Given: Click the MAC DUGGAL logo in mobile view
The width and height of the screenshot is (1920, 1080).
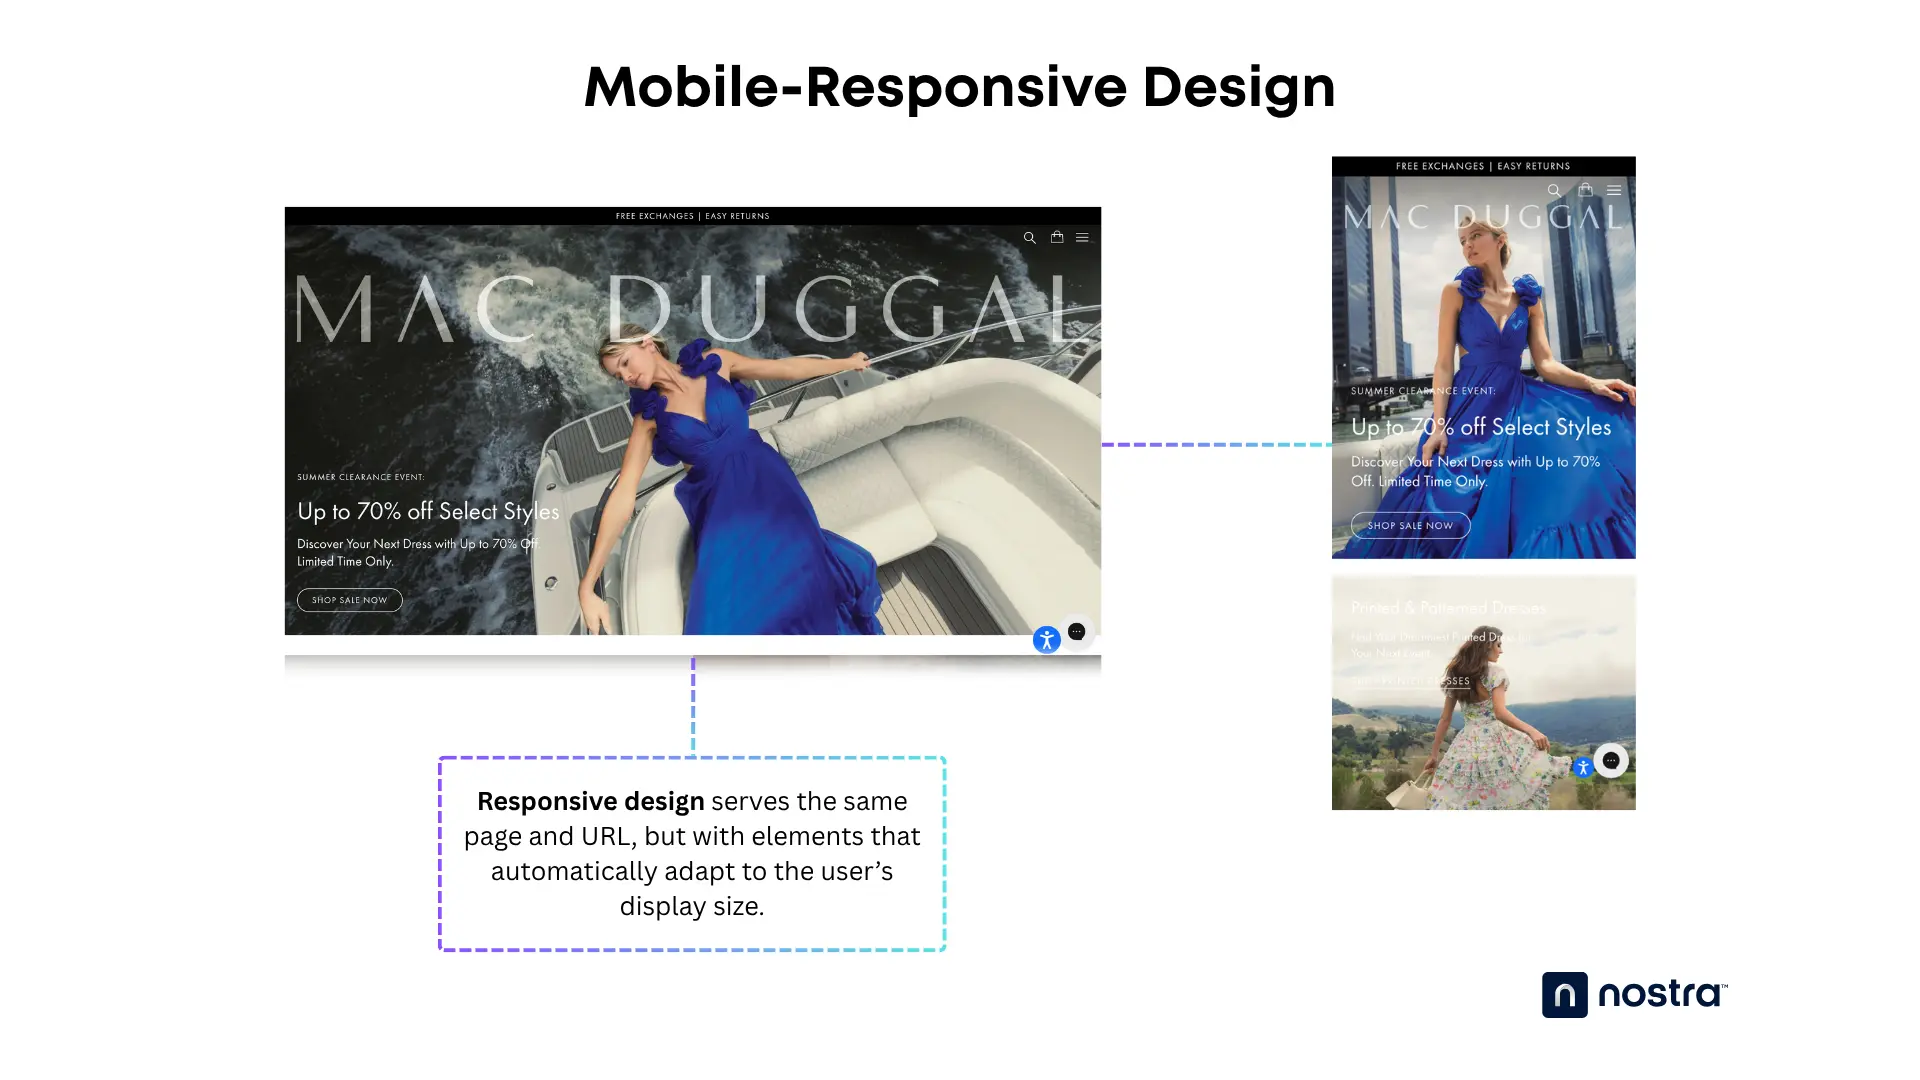Looking at the screenshot, I should pyautogui.click(x=1483, y=217).
